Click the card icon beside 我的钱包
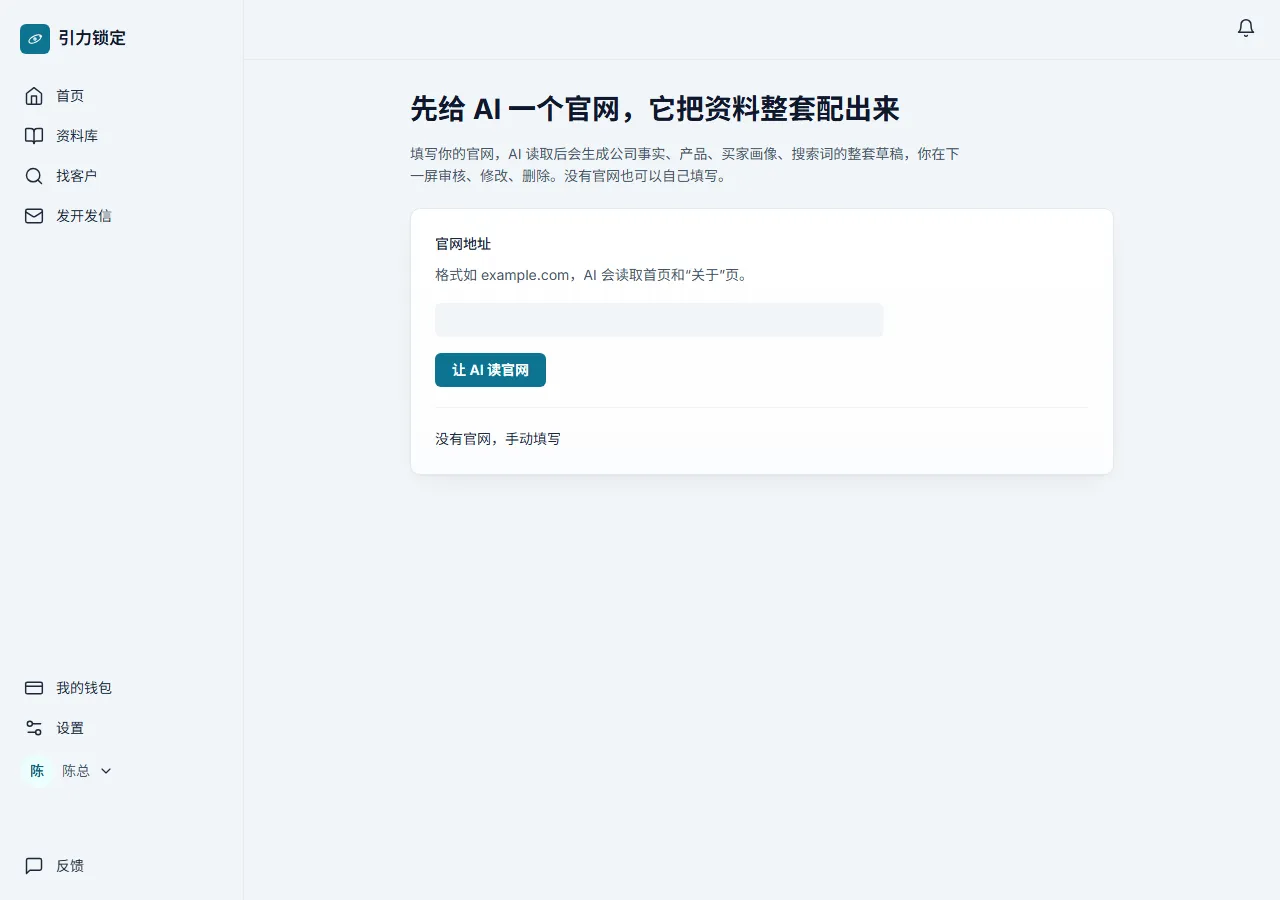This screenshot has height=900, width=1280. click(34, 688)
